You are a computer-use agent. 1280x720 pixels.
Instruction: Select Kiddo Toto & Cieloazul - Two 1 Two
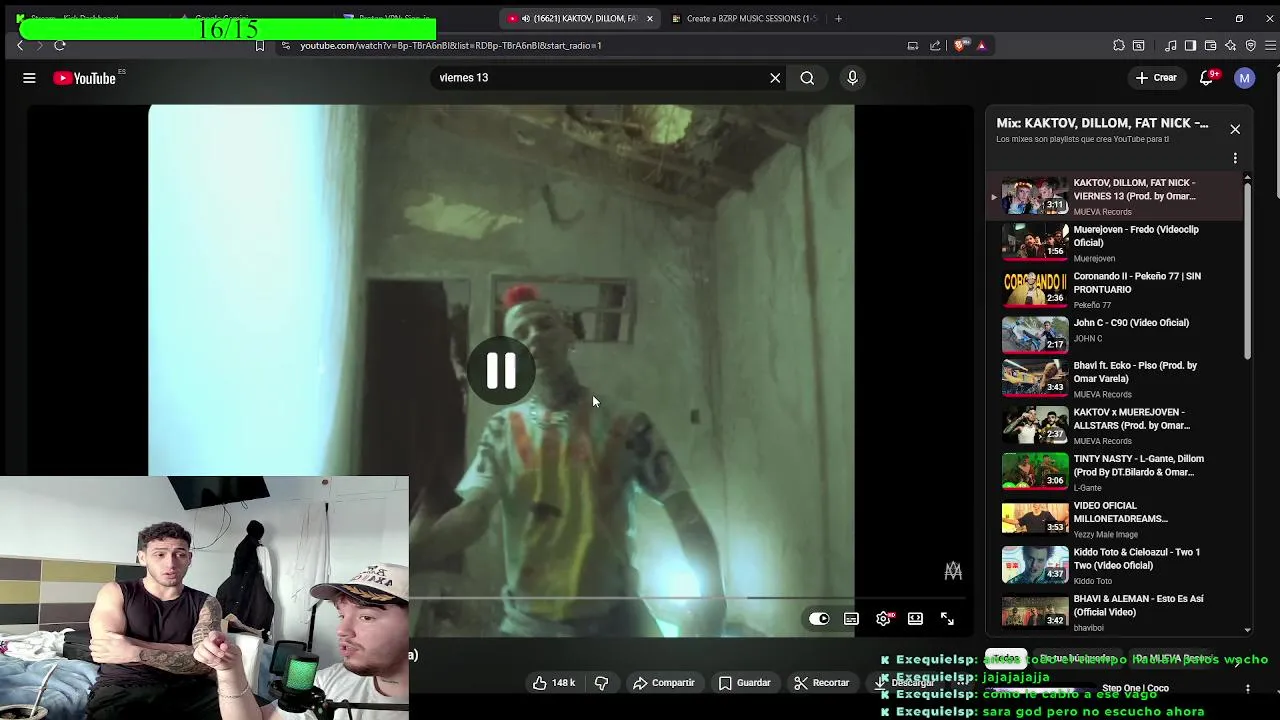pyautogui.click(x=1115, y=565)
